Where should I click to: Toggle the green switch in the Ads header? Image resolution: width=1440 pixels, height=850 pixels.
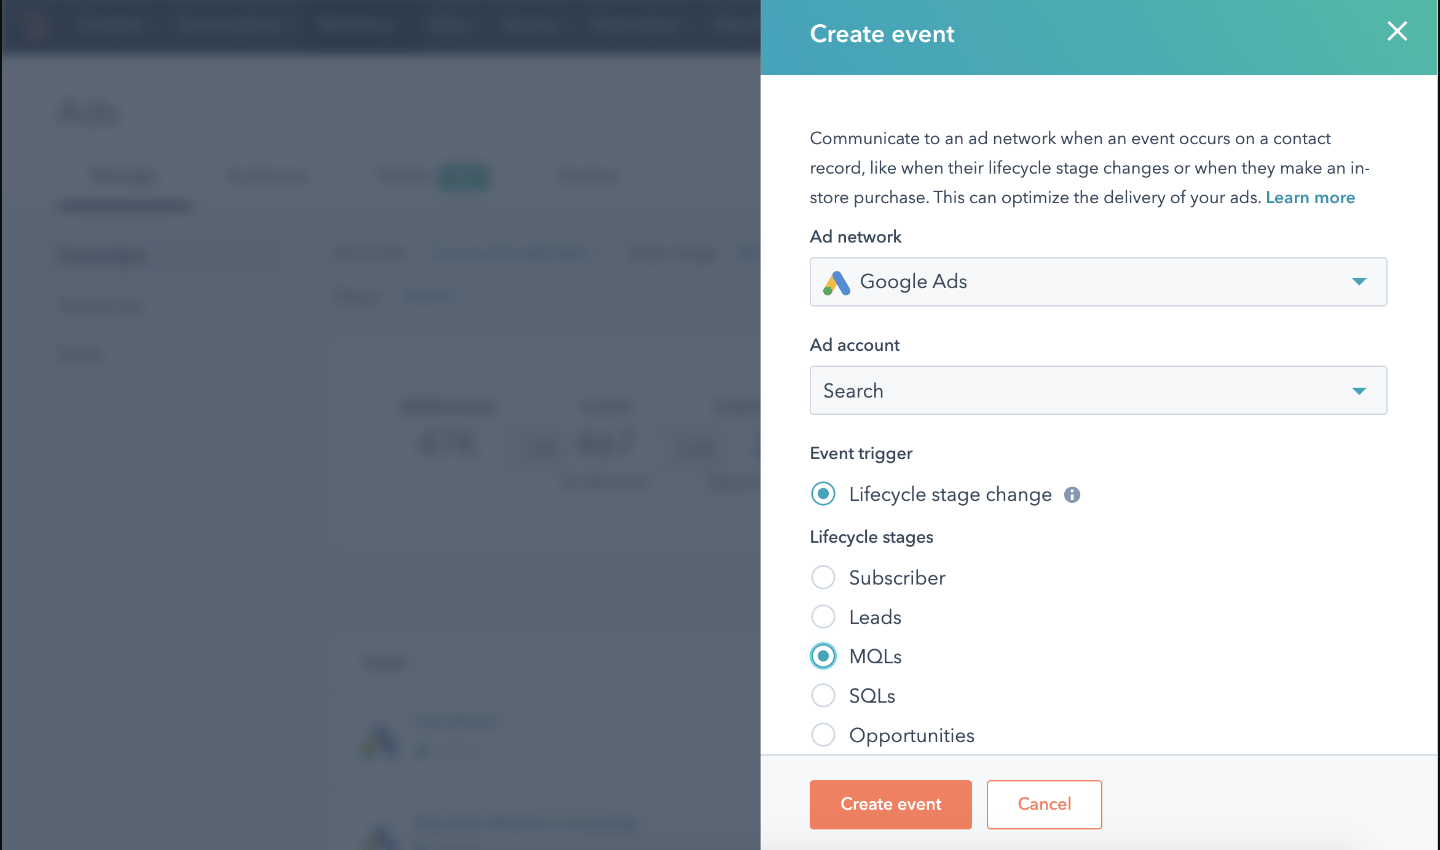(464, 175)
